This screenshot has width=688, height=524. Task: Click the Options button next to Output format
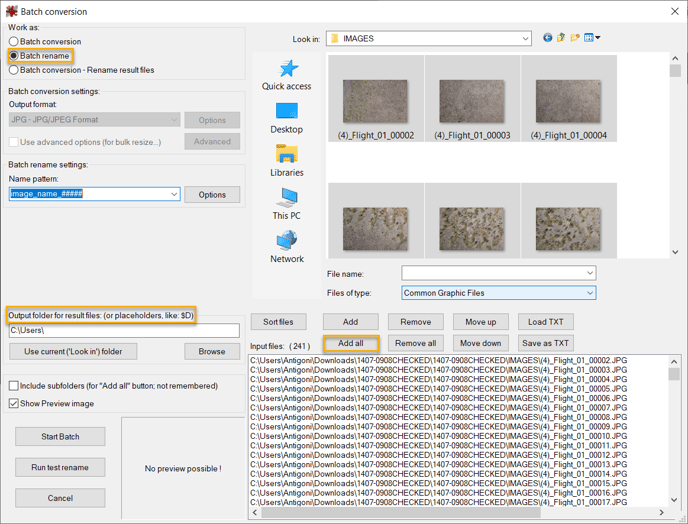click(x=212, y=120)
